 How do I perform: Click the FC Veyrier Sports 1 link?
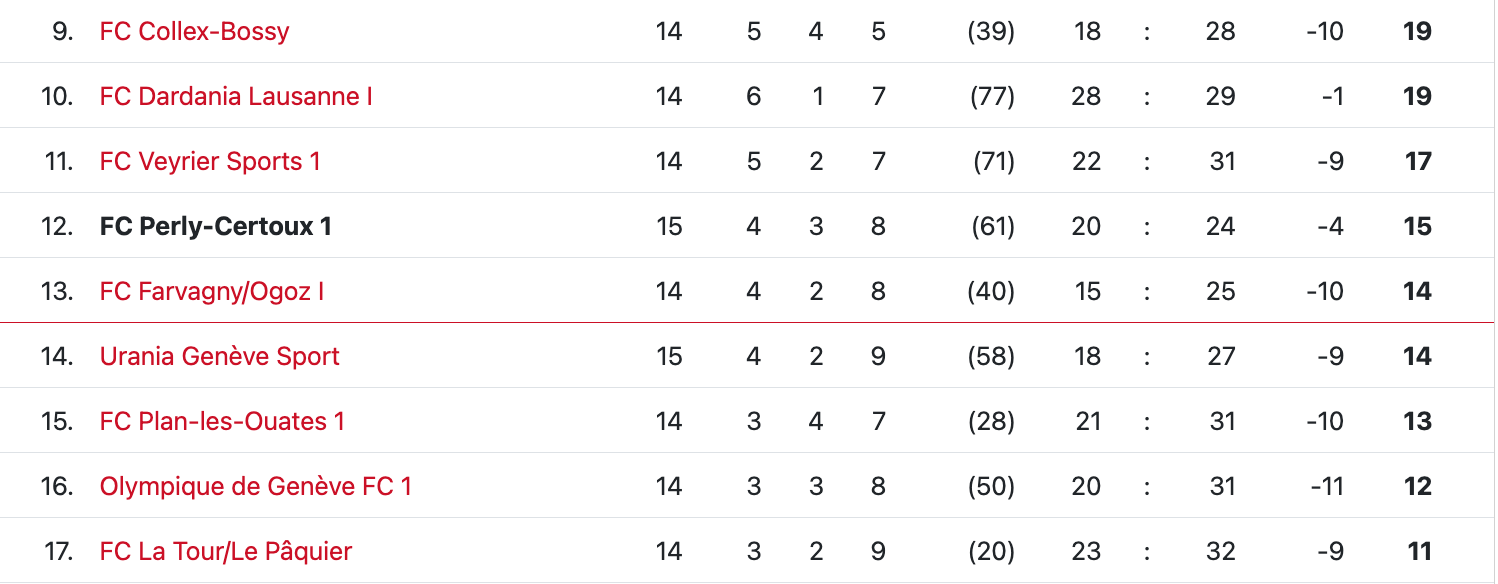(x=210, y=161)
